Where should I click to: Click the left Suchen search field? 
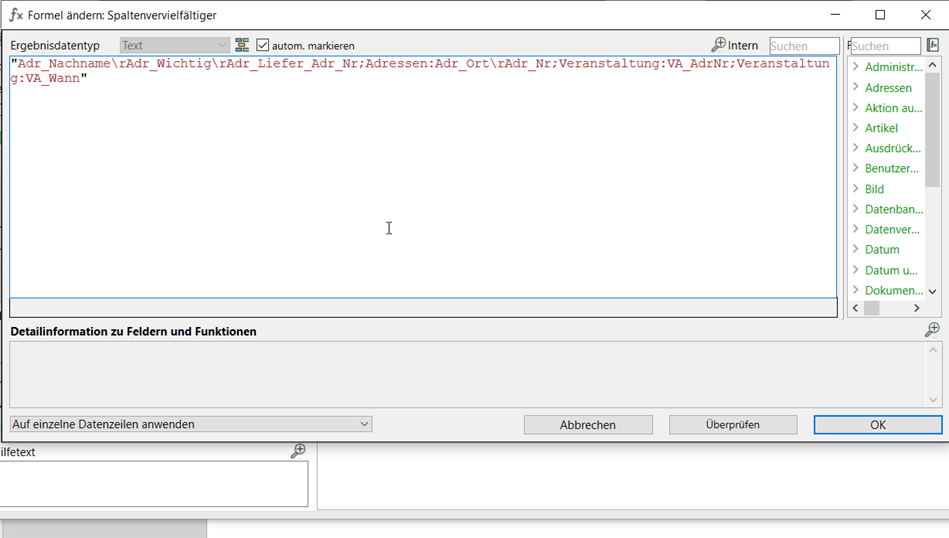[x=804, y=46]
